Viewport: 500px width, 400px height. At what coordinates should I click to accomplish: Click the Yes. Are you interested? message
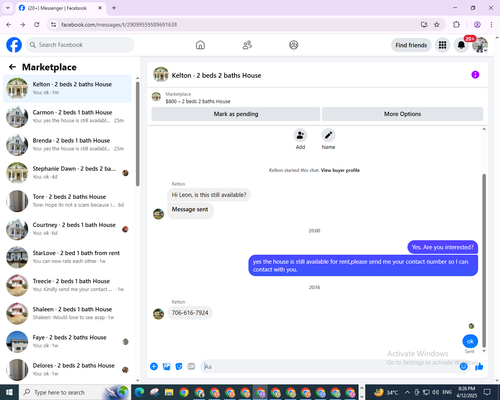[x=443, y=247]
